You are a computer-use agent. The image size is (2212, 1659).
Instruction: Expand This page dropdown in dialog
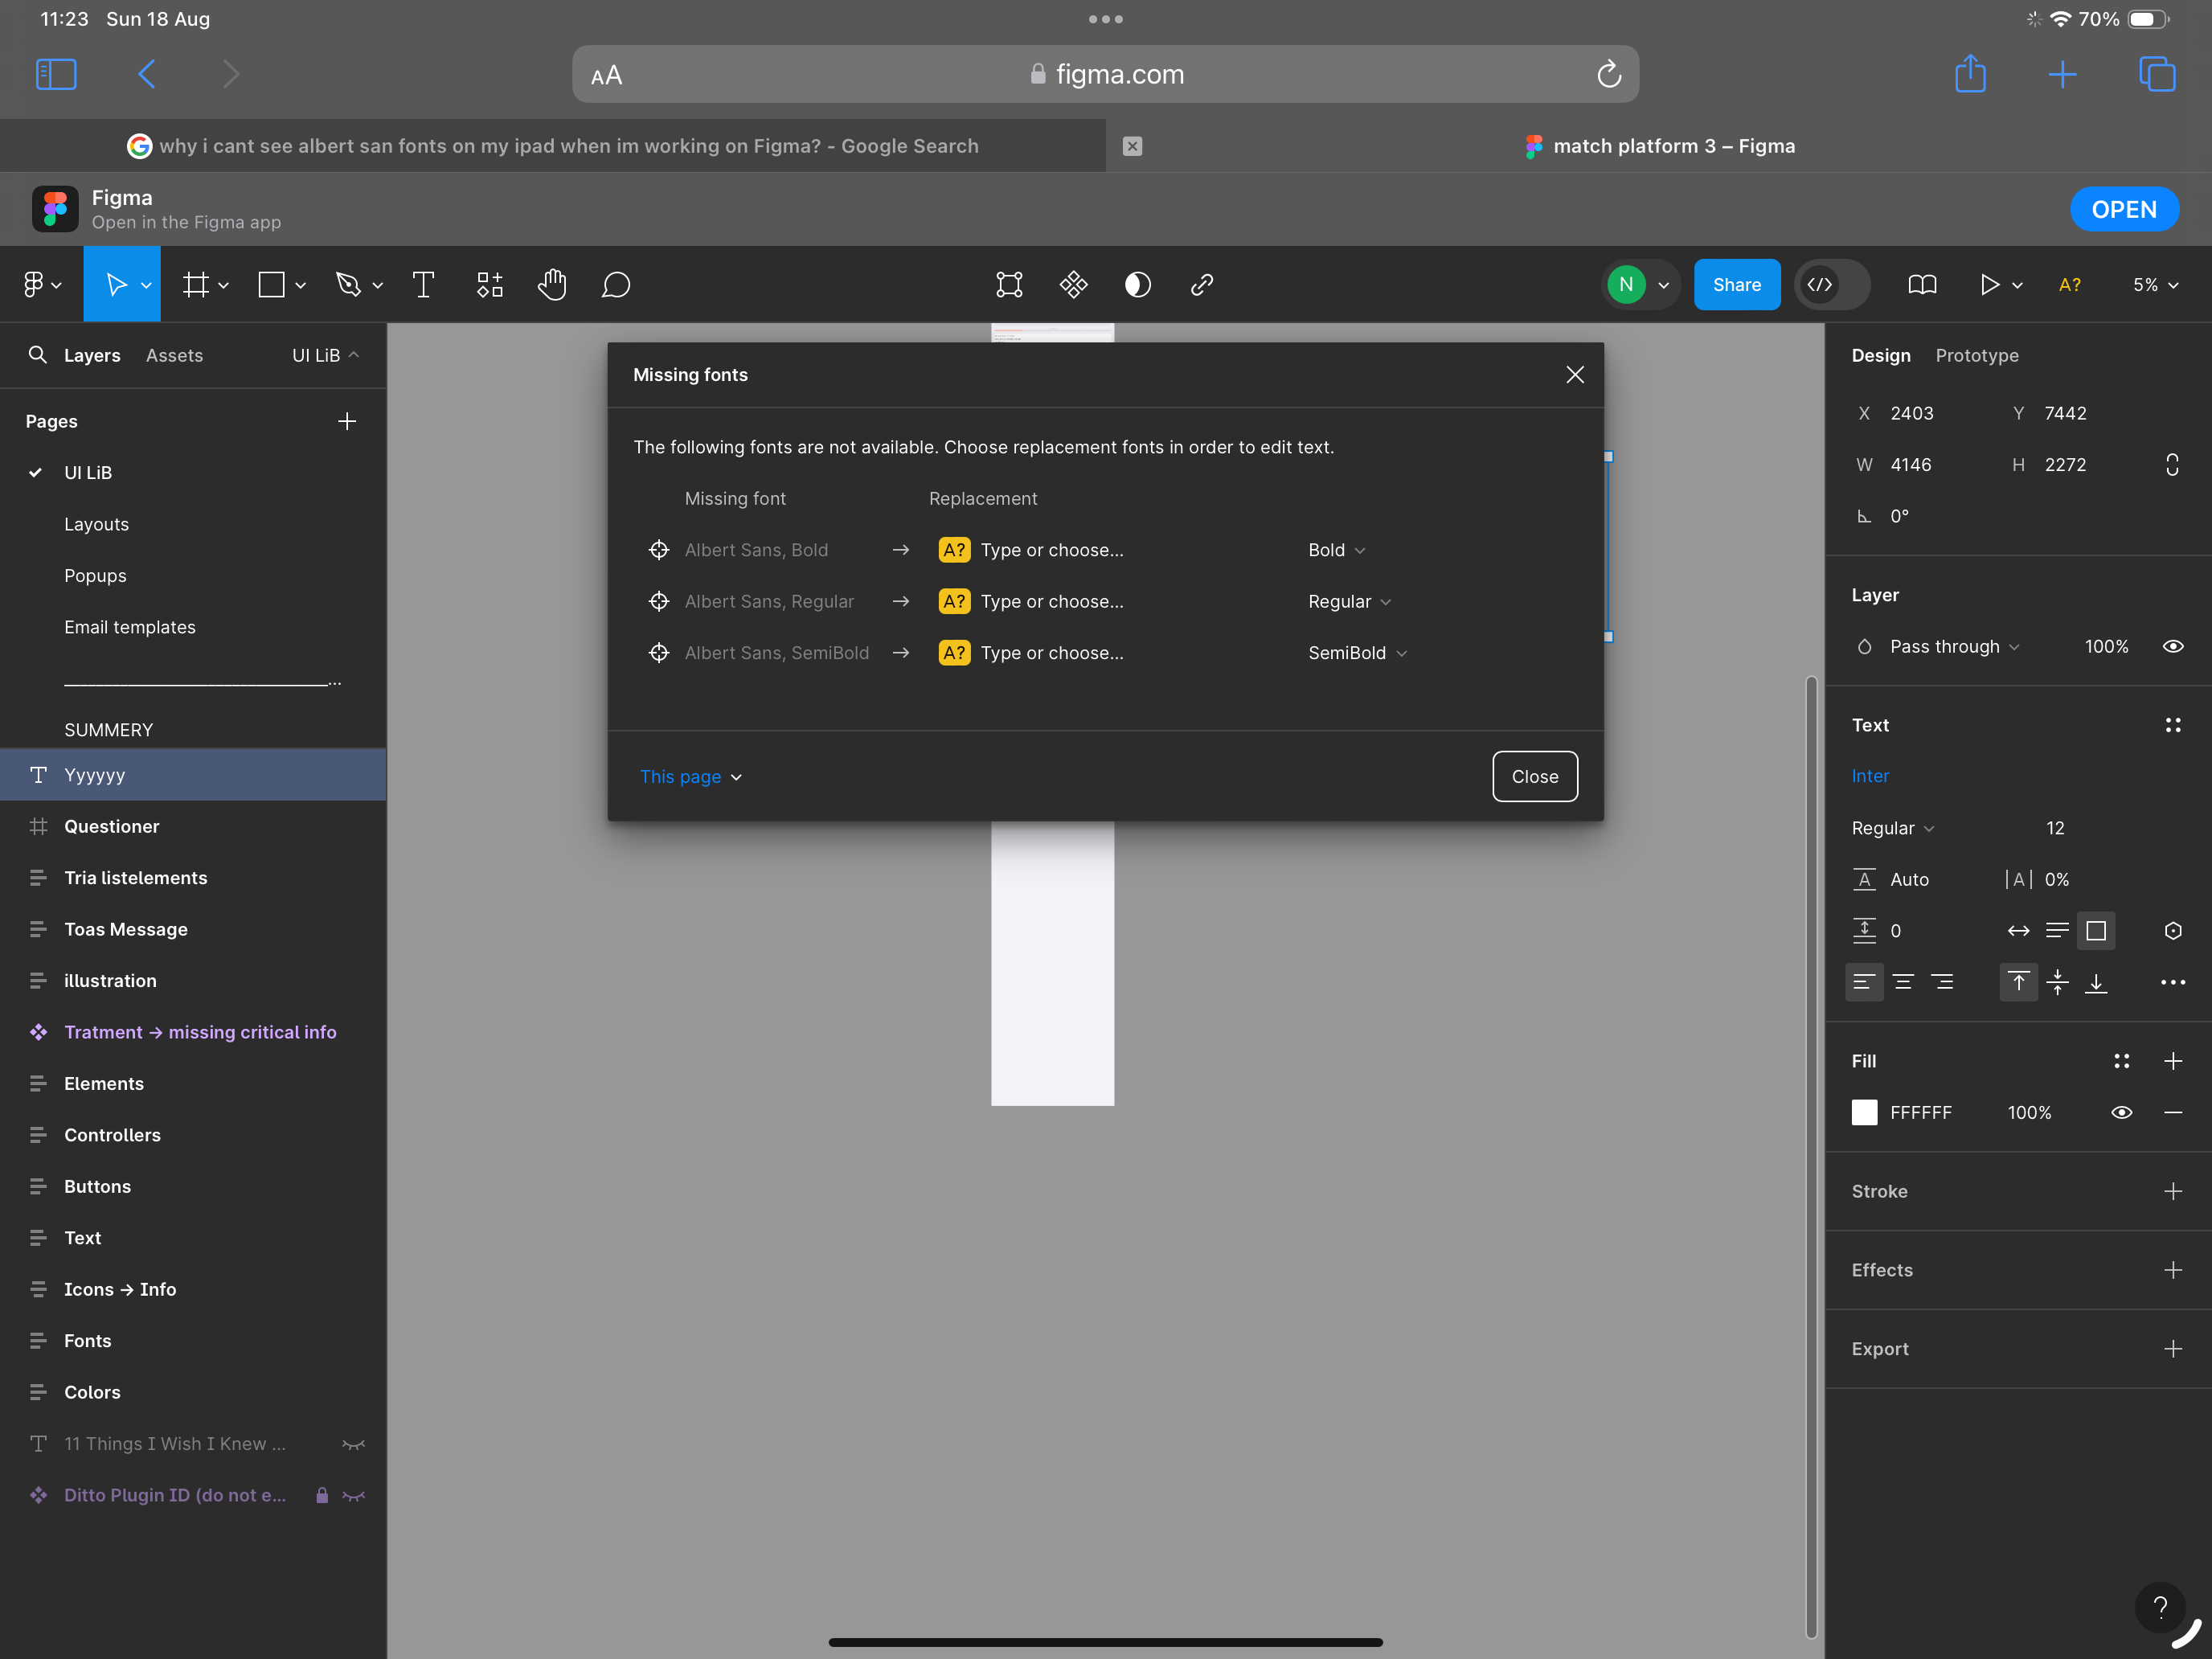pos(690,776)
